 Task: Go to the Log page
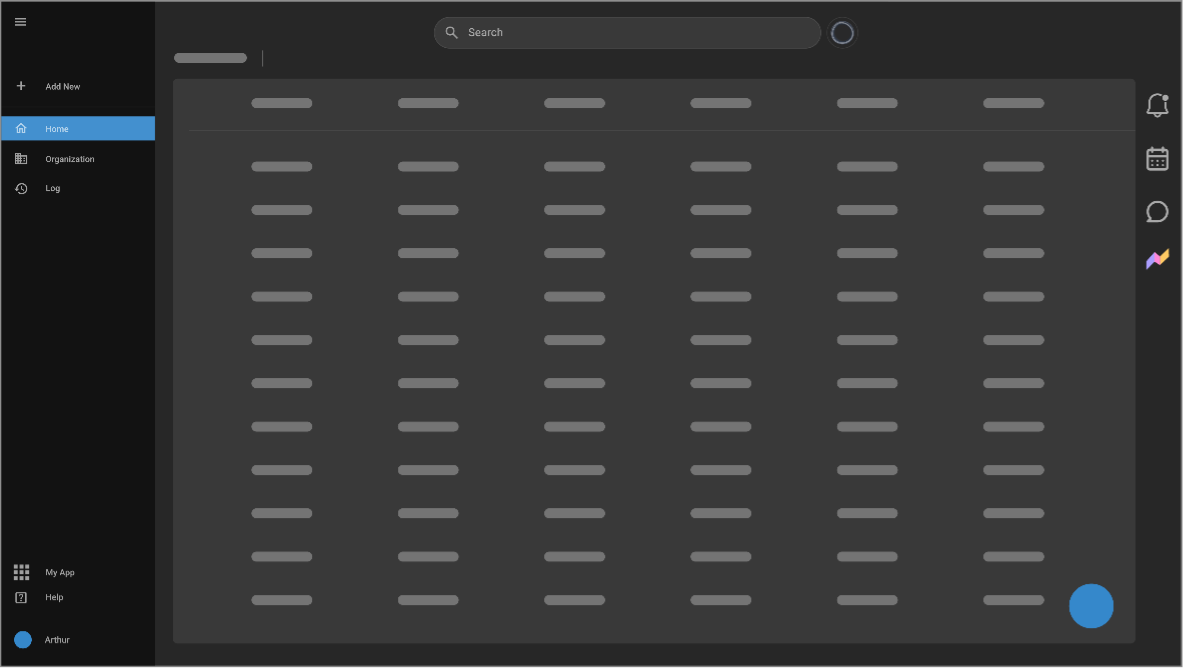(52, 188)
